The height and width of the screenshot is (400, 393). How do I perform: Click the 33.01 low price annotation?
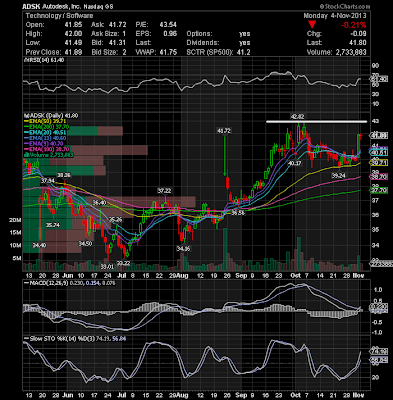[x=108, y=267]
